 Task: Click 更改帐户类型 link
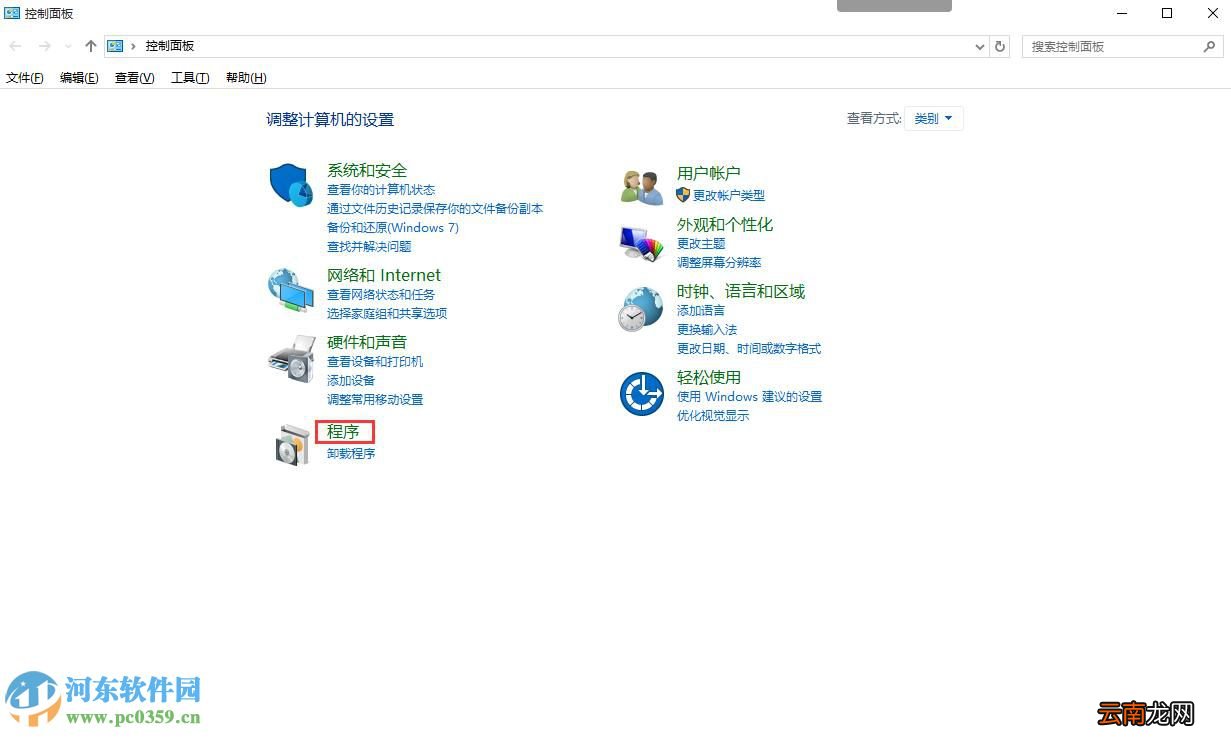(729, 196)
